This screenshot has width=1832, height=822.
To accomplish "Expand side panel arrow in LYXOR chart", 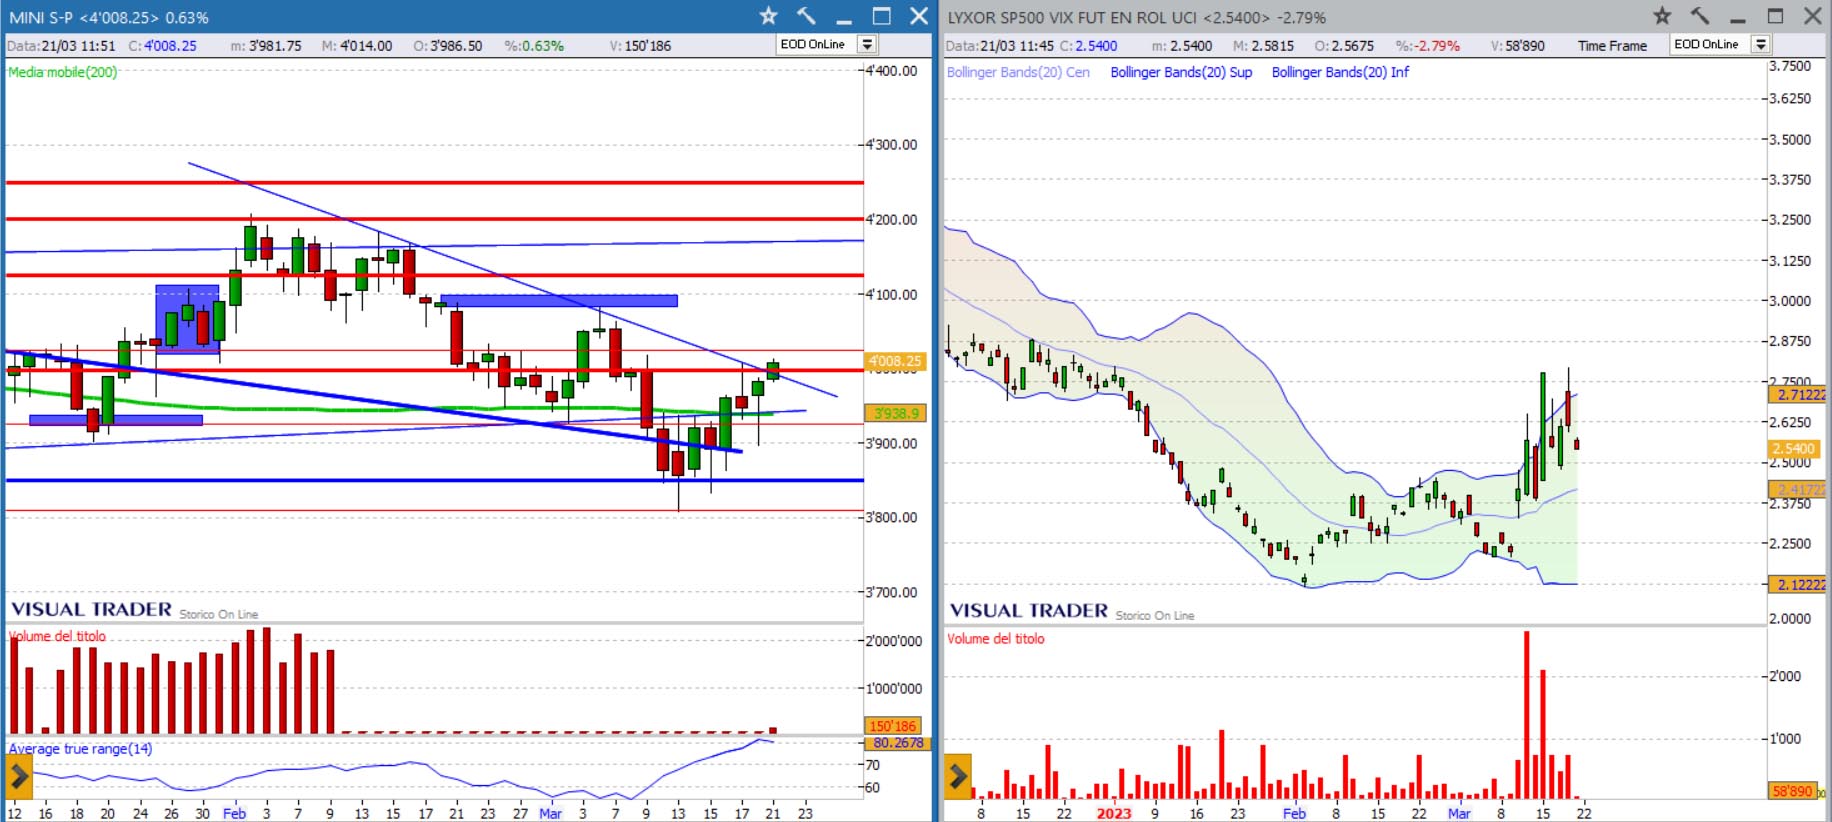I will [958, 775].
